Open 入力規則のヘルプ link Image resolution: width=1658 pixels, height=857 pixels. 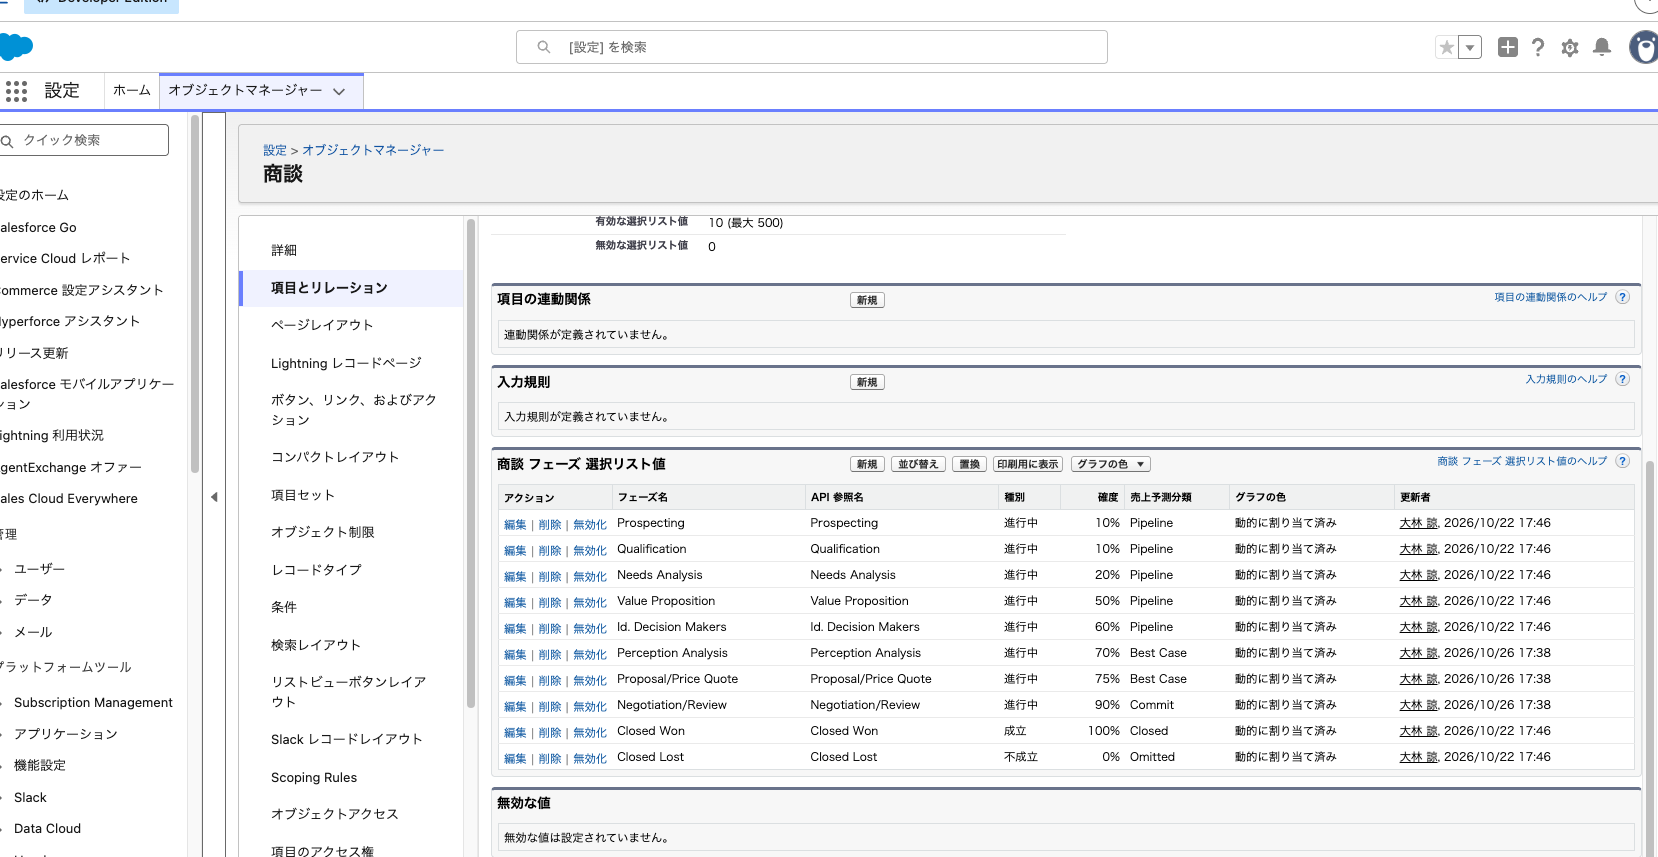click(1567, 379)
